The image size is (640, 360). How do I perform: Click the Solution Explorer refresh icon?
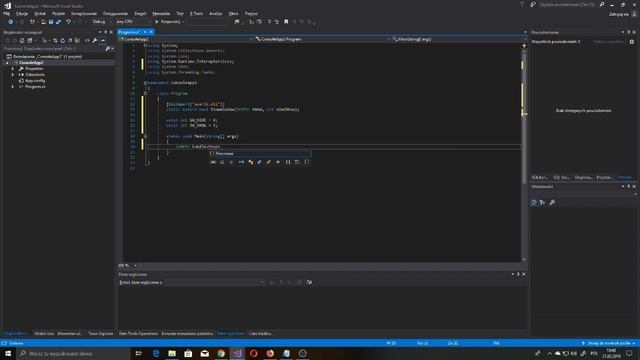[x=62, y=40]
